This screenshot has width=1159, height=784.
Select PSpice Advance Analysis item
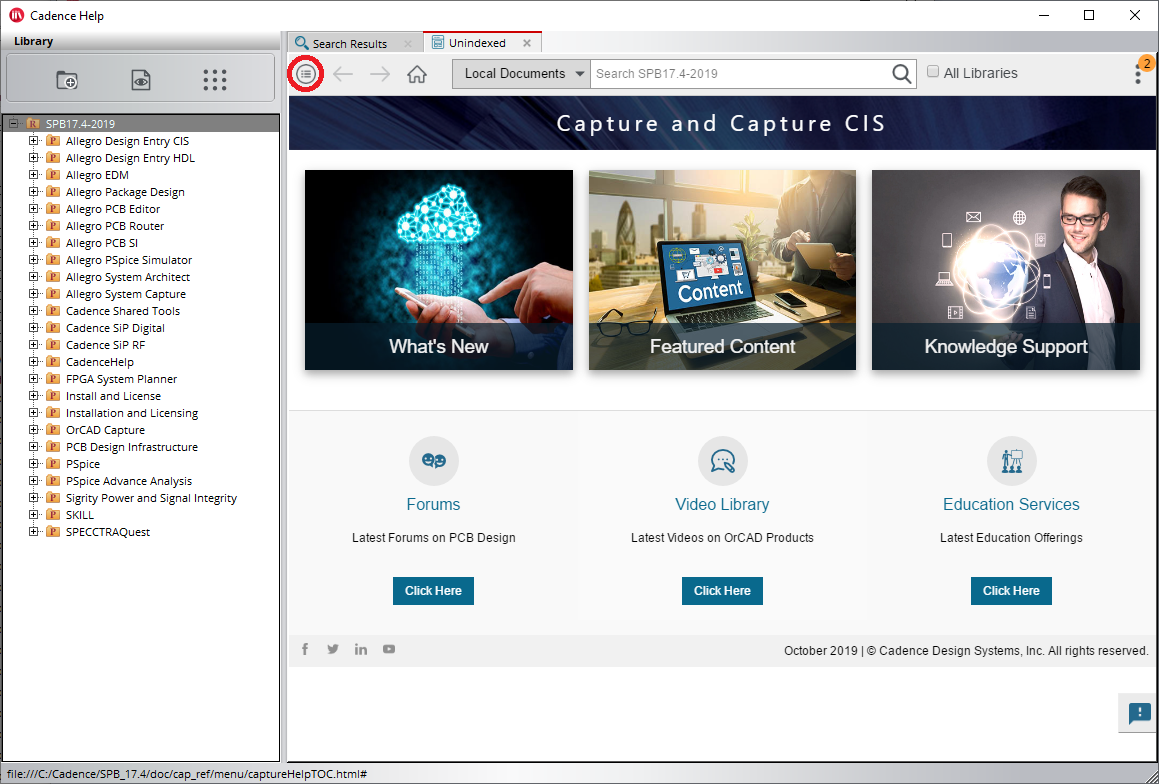(129, 480)
